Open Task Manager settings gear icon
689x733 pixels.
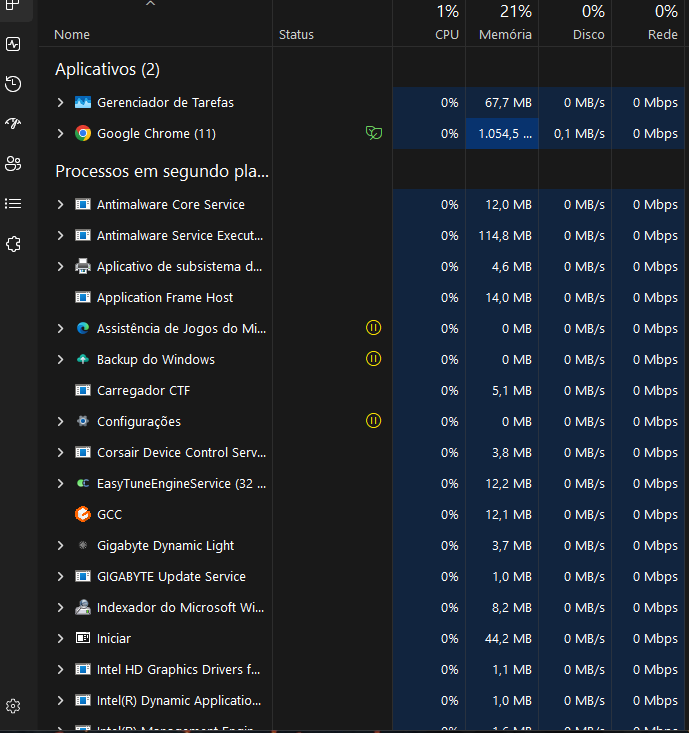click(x=13, y=706)
